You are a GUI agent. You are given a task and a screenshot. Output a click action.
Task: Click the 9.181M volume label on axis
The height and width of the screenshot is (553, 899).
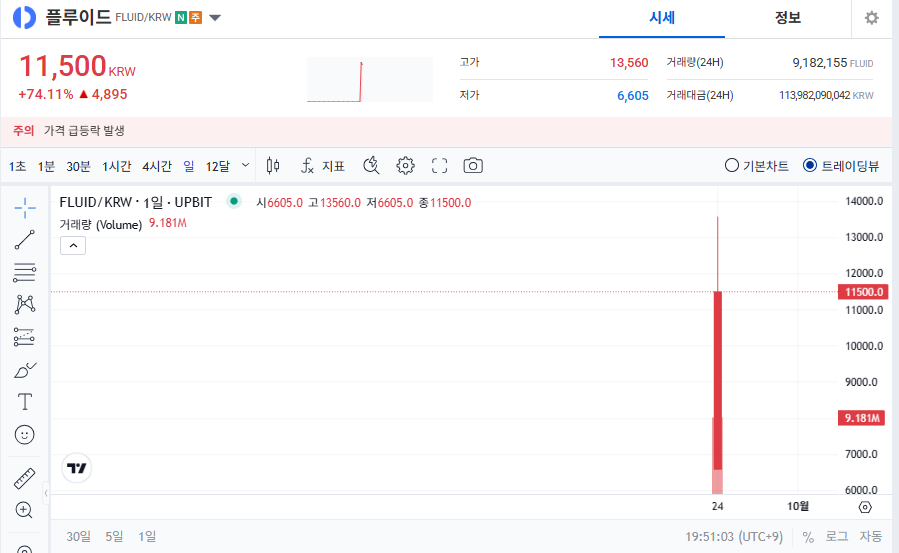point(861,418)
